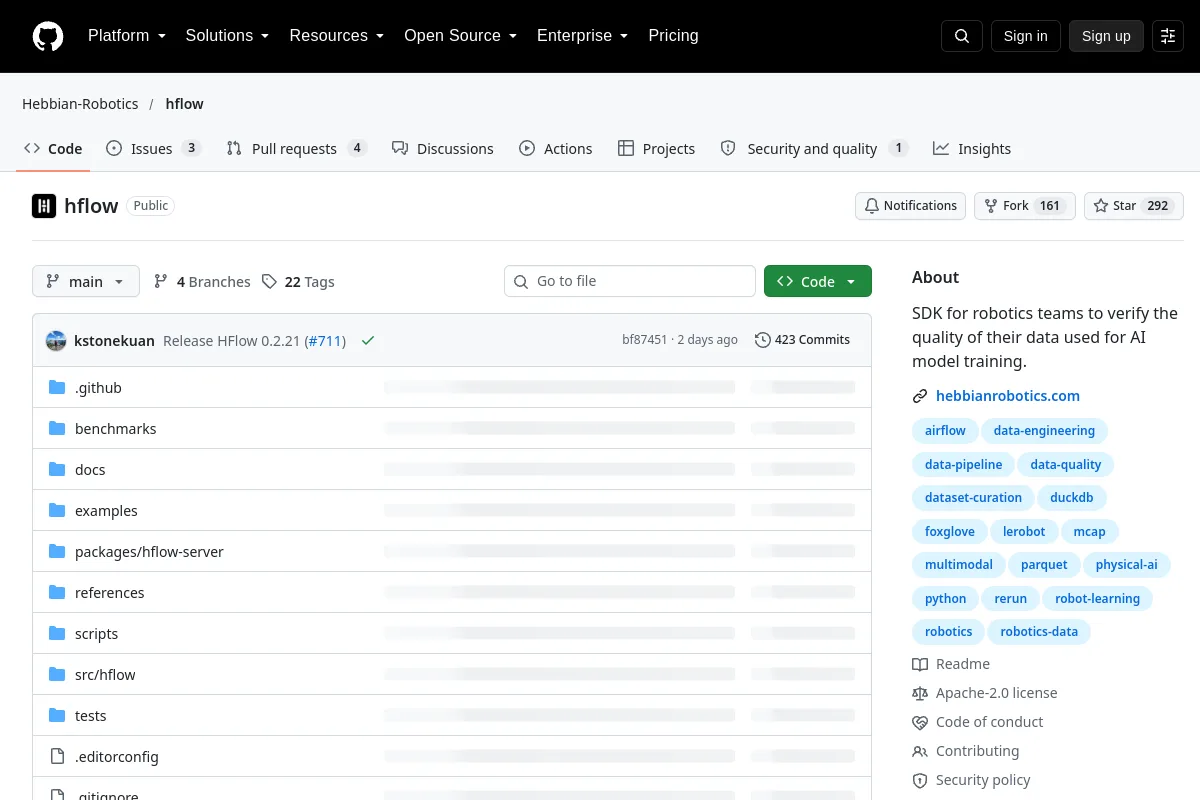This screenshot has width=1200, height=800.
Task: Go to the GitHub homepage logo
Action: click(48, 36)
